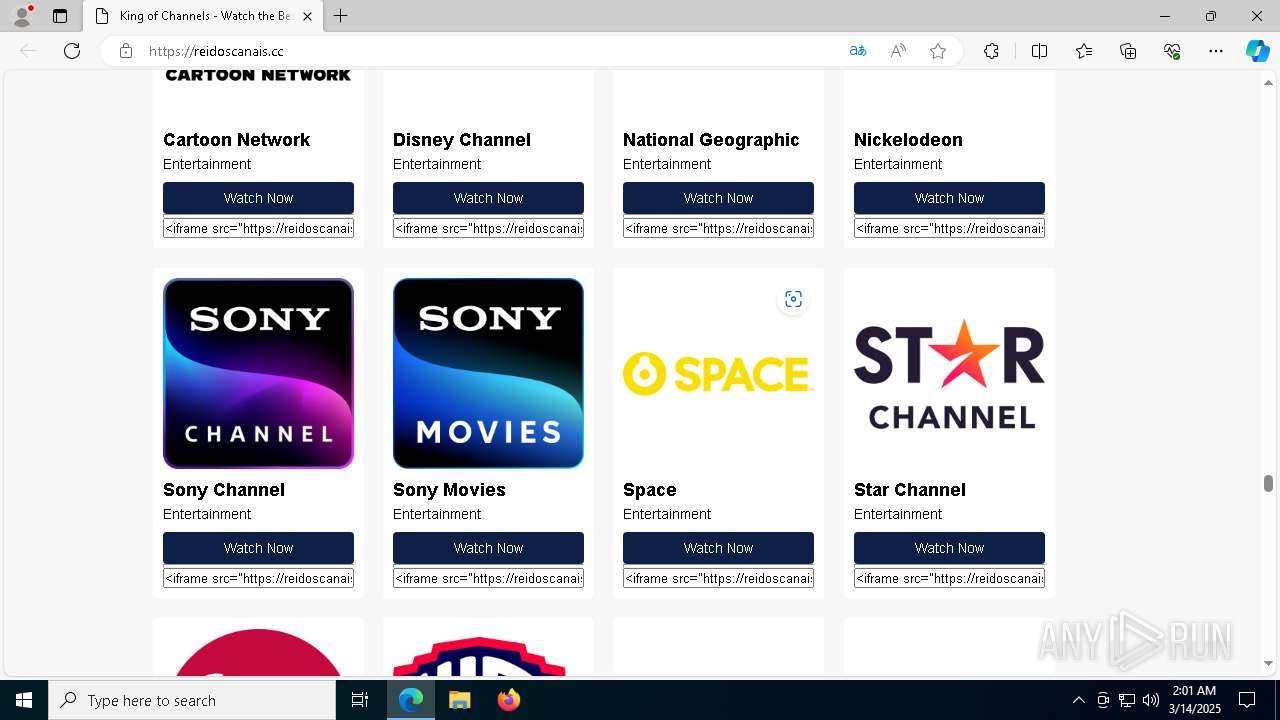This screenshot has width=1280, height=720.
Task: Select the iframe code field under Sony Channel
Action: (258, 578)
